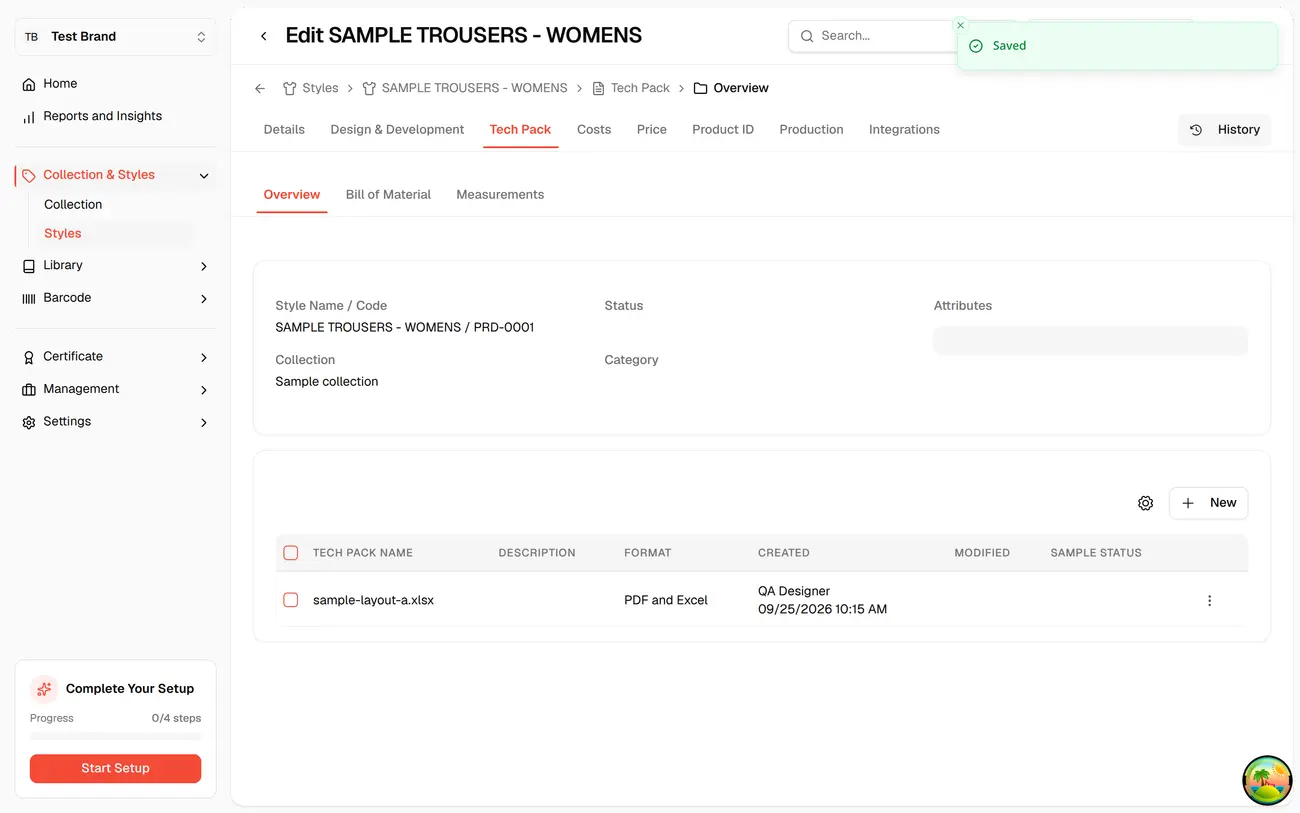The width and height of the screenshot is (1300, 813).
Task: Select Styles in the sidebar
Action: 63,234
